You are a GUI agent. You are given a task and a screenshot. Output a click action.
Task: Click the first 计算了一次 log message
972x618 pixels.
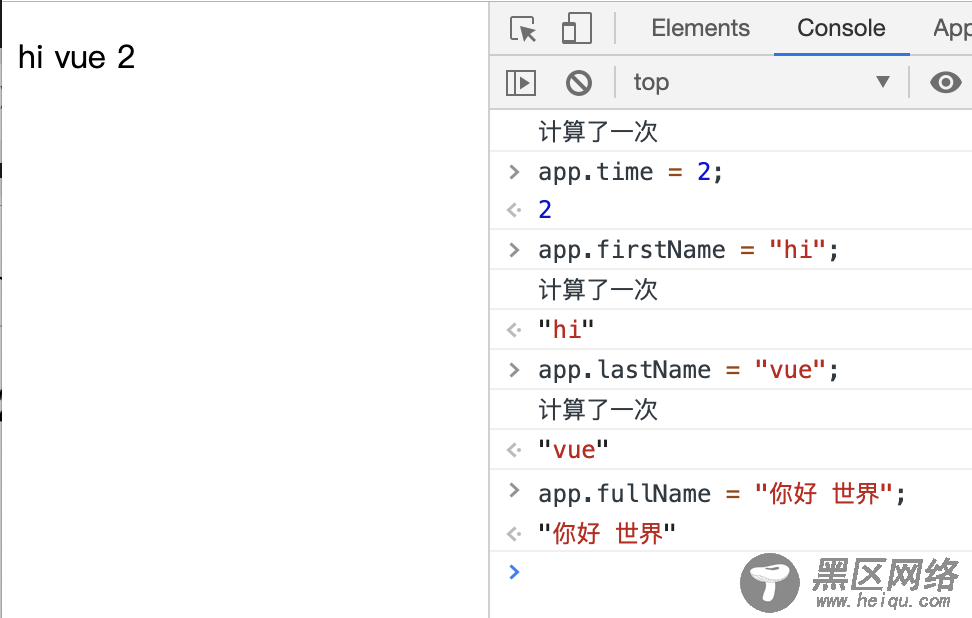click(x=598, y=131)
